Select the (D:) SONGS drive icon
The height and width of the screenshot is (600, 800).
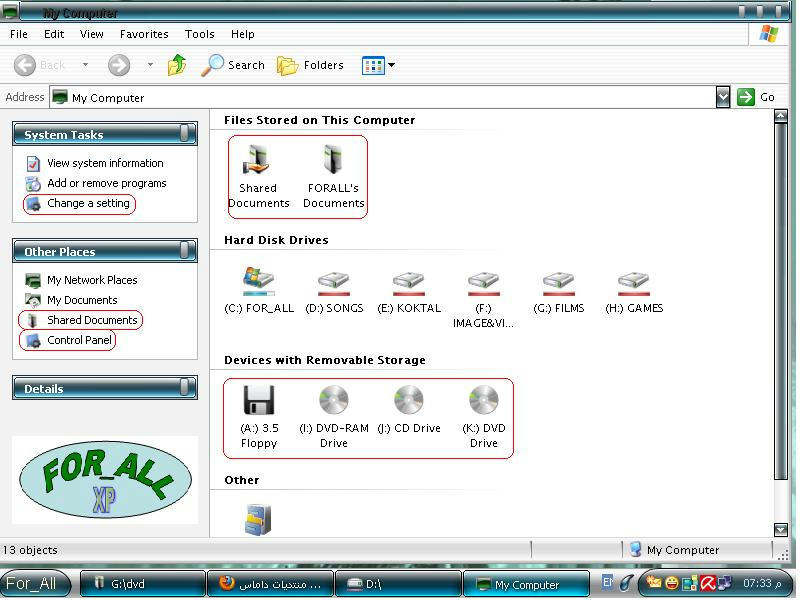[334, 283]
